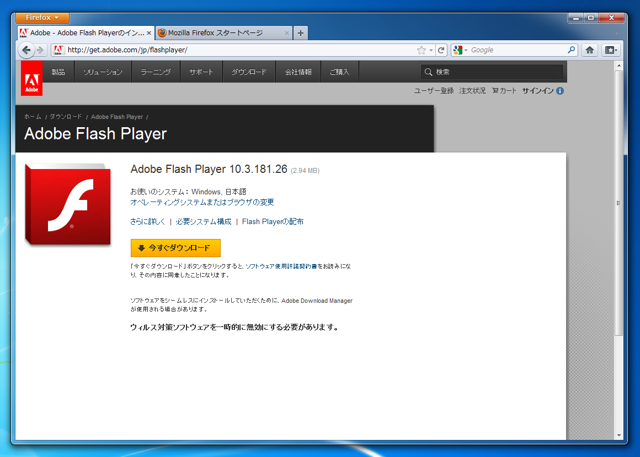Open the カート shopping cart link
640x457 pixels.
(x=504, y=91)
